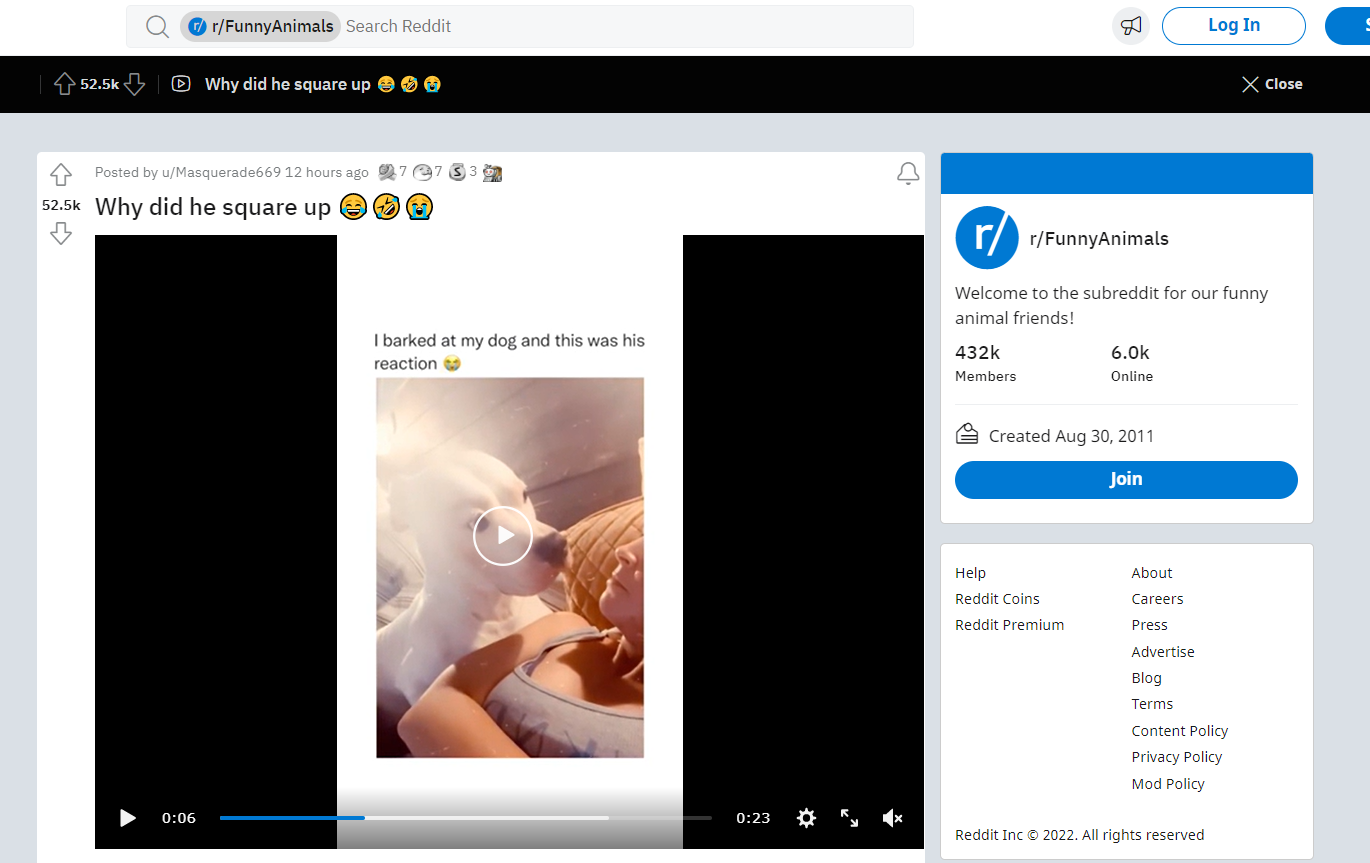Open the Reddit Premium link
This screenshot has height=863, width=1370.
coord(1009,625)
